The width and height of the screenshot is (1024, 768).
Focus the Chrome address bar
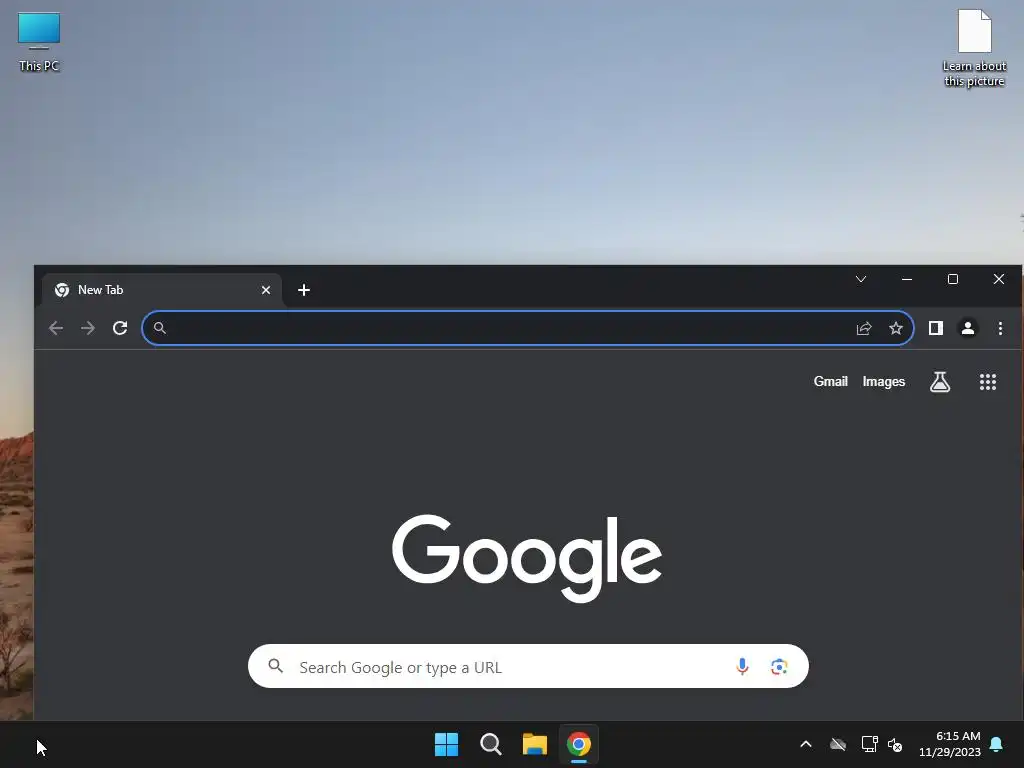click(x=528, y=328)
